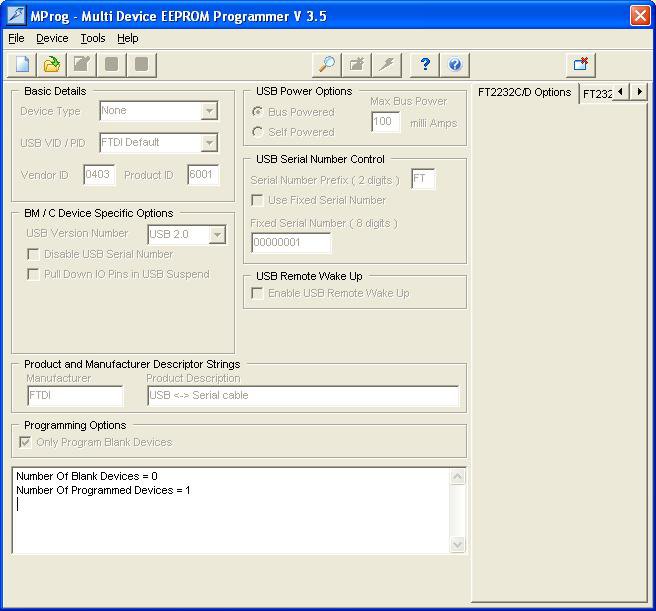The height and width of the screenshot is (611, 656).
Task: Open the Help menu
Action: click(x=128, y=39)
